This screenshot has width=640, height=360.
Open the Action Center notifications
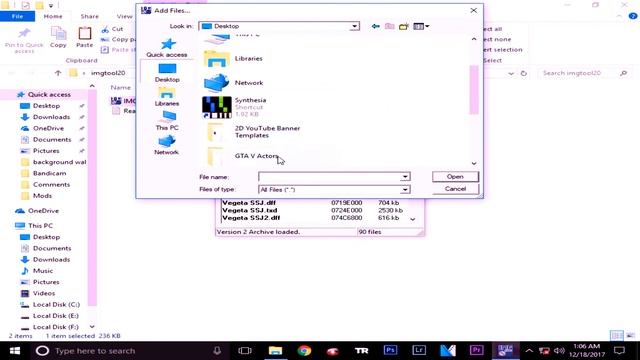click(x=620, y=351)
